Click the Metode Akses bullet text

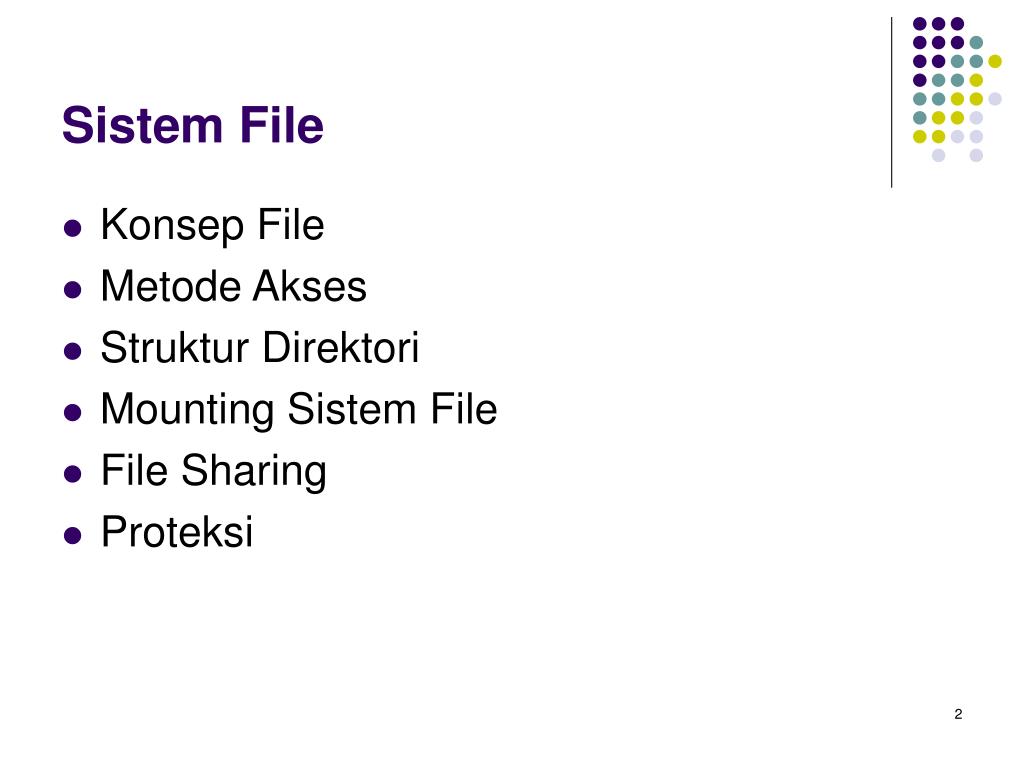(x=233, y=286)
